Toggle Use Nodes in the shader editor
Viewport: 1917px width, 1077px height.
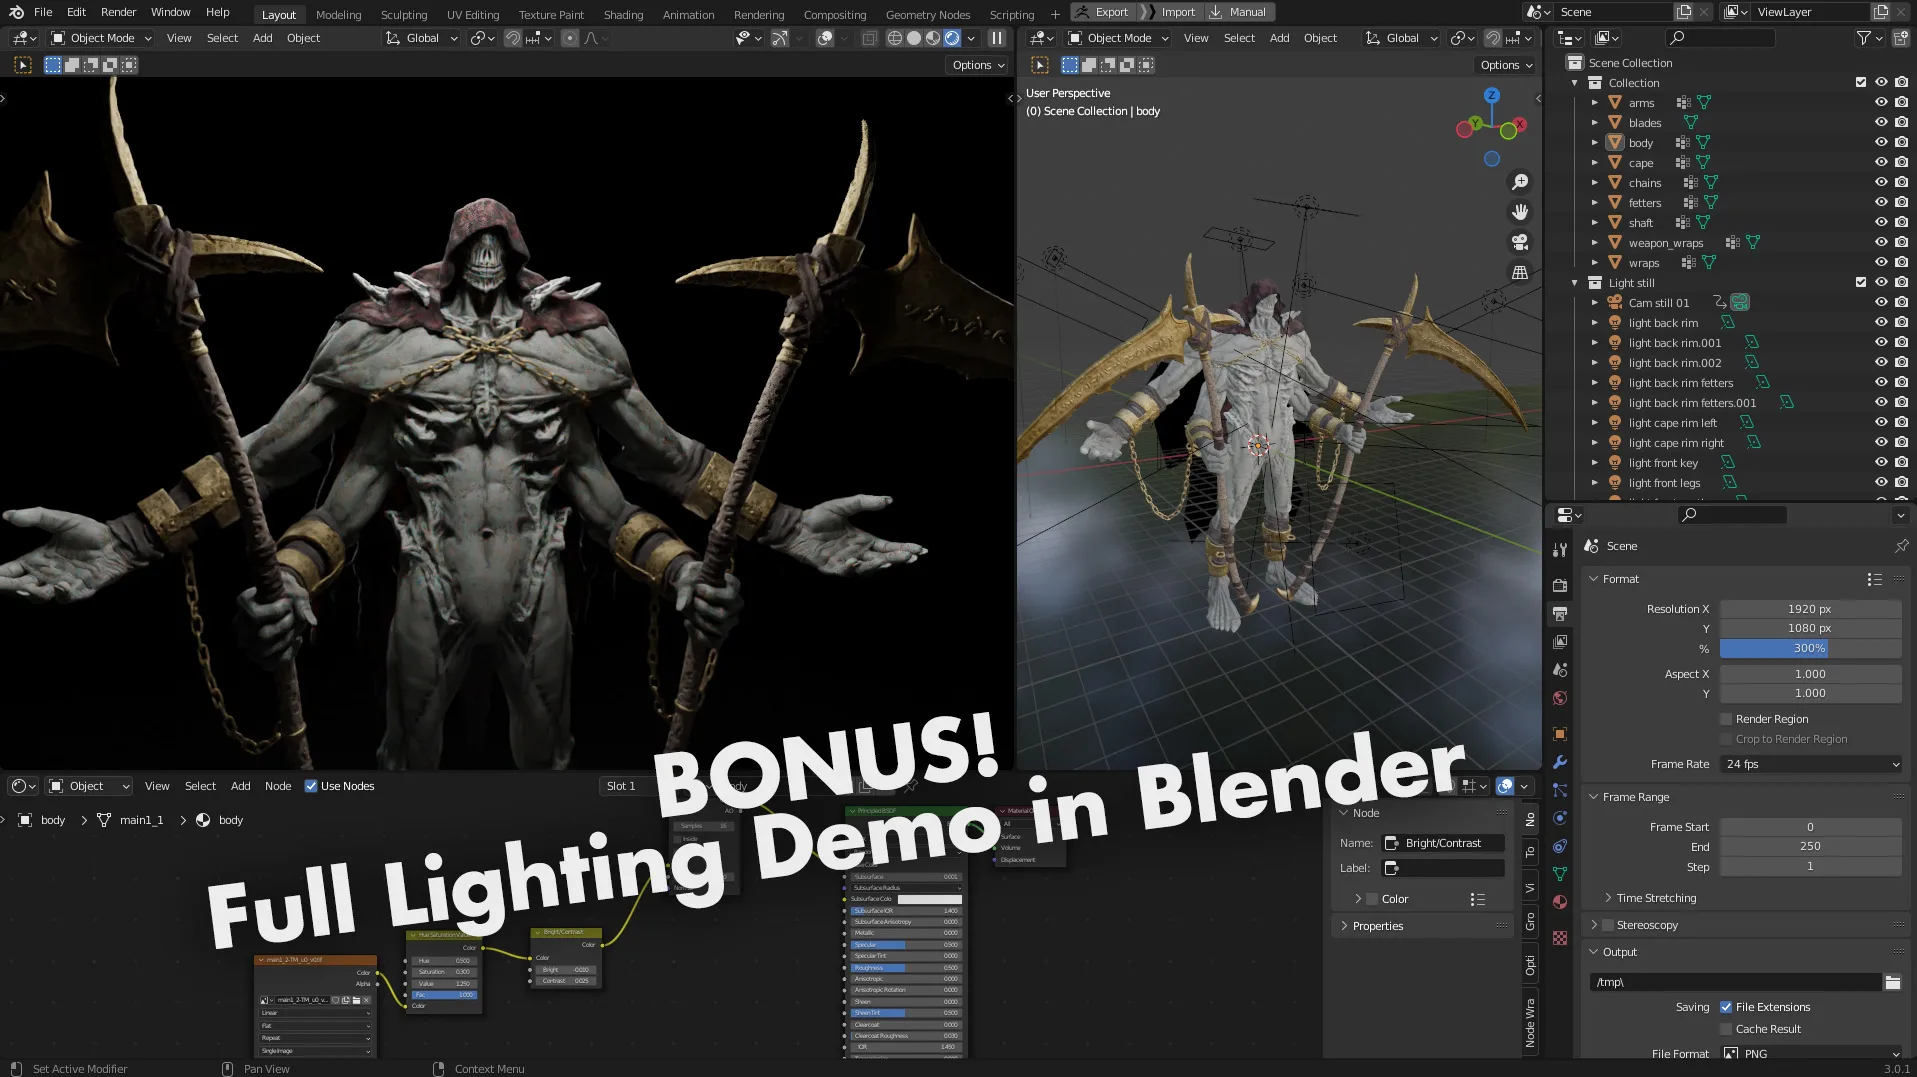pos(312,786)
